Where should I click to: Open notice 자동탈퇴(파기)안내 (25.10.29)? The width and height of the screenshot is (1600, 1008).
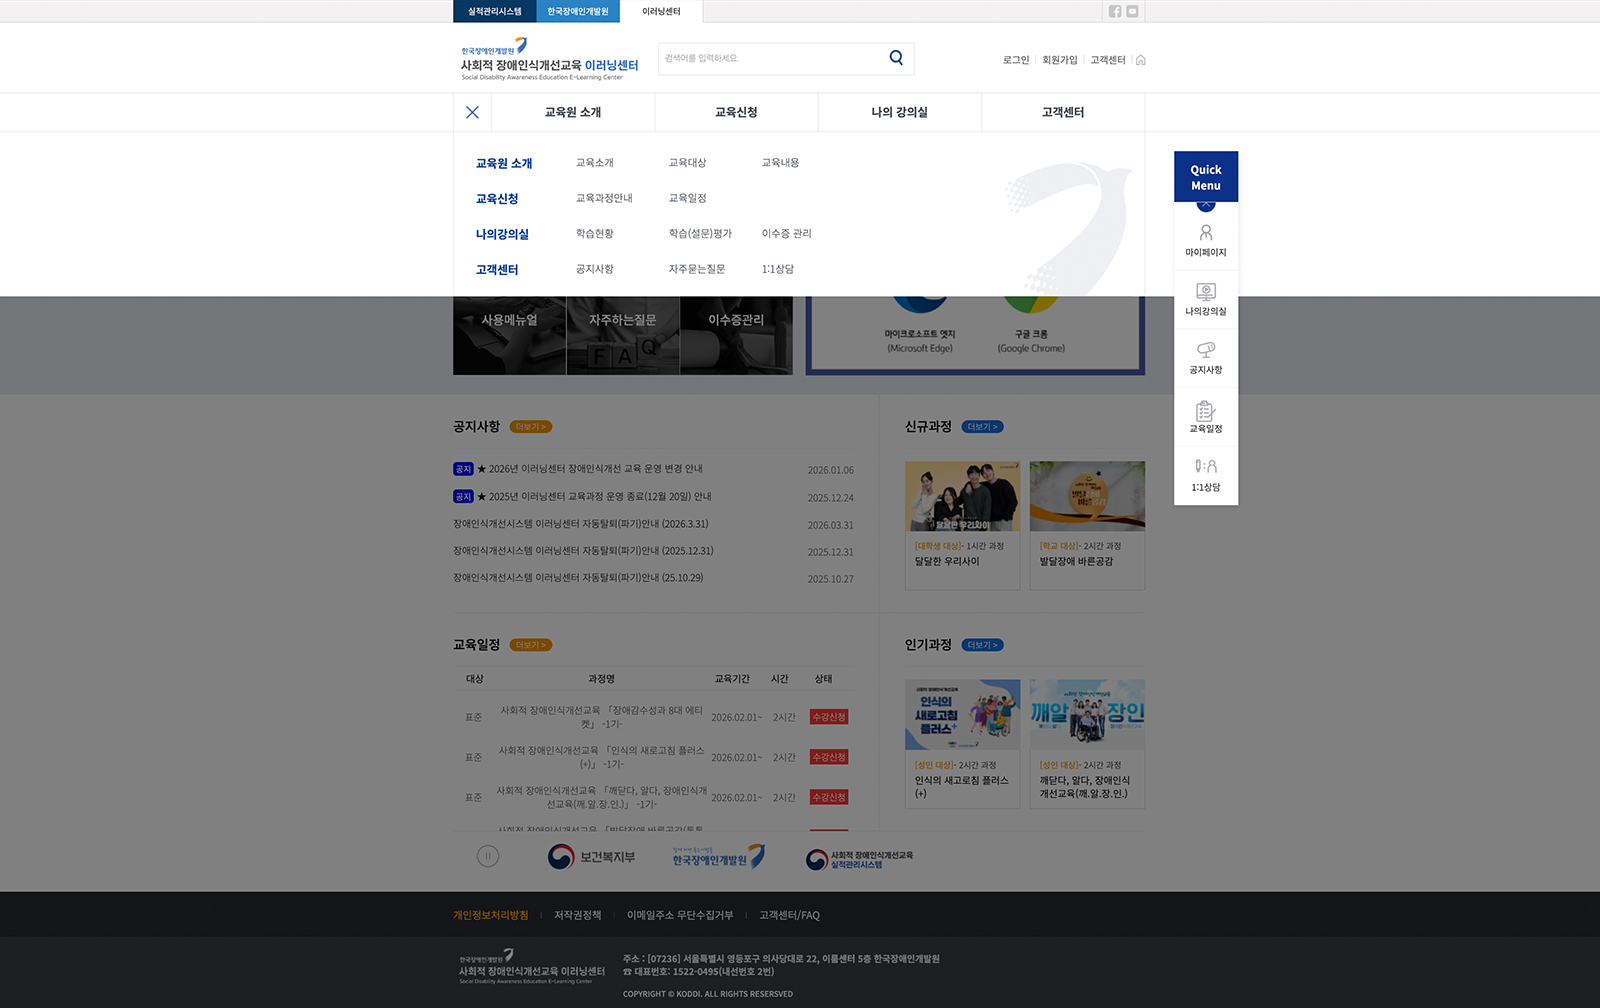pos(578,578)
